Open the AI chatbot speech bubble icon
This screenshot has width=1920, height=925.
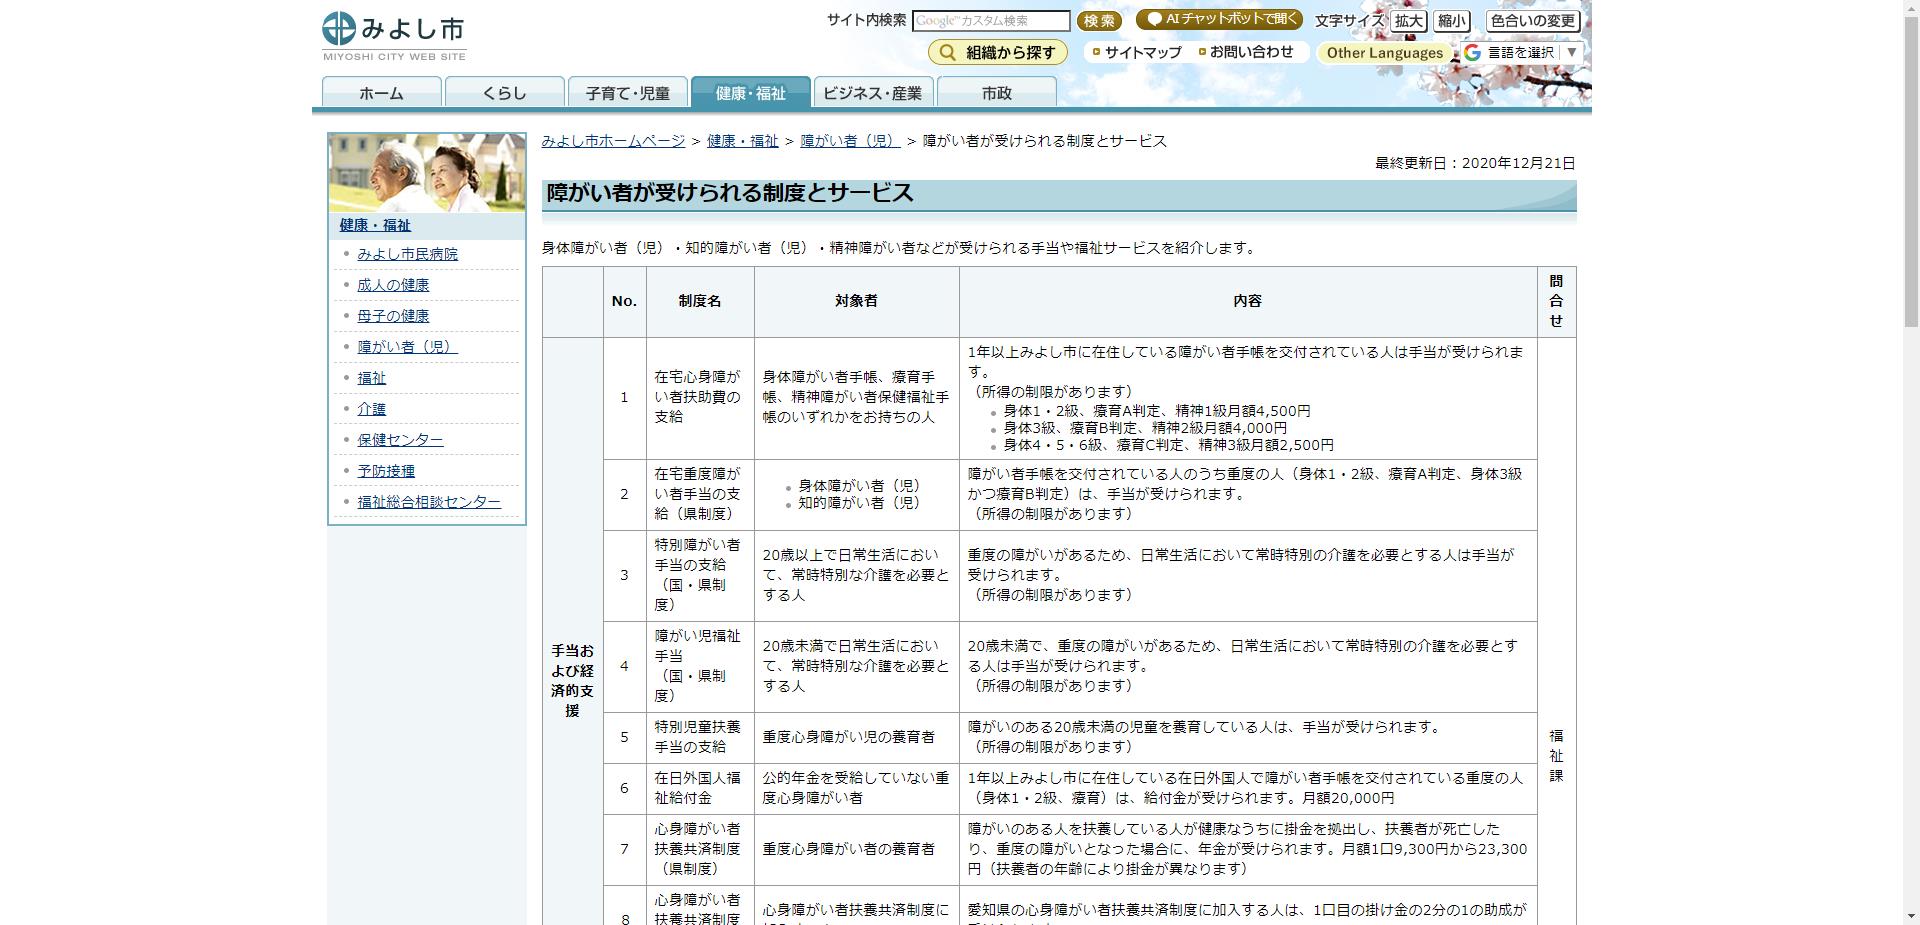click(1155, 18)
